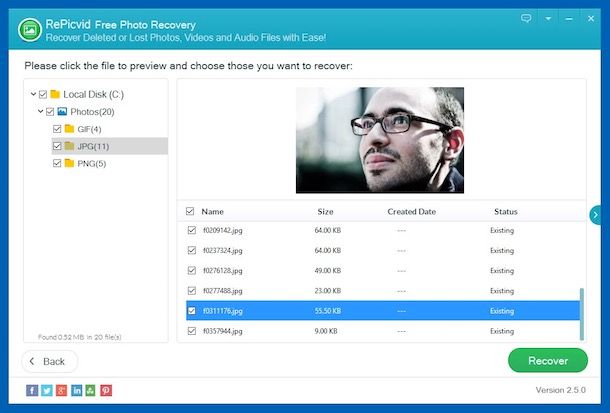
Task: Select highlighted file f0311176.jpg
Action: click(x=223, y=311)
